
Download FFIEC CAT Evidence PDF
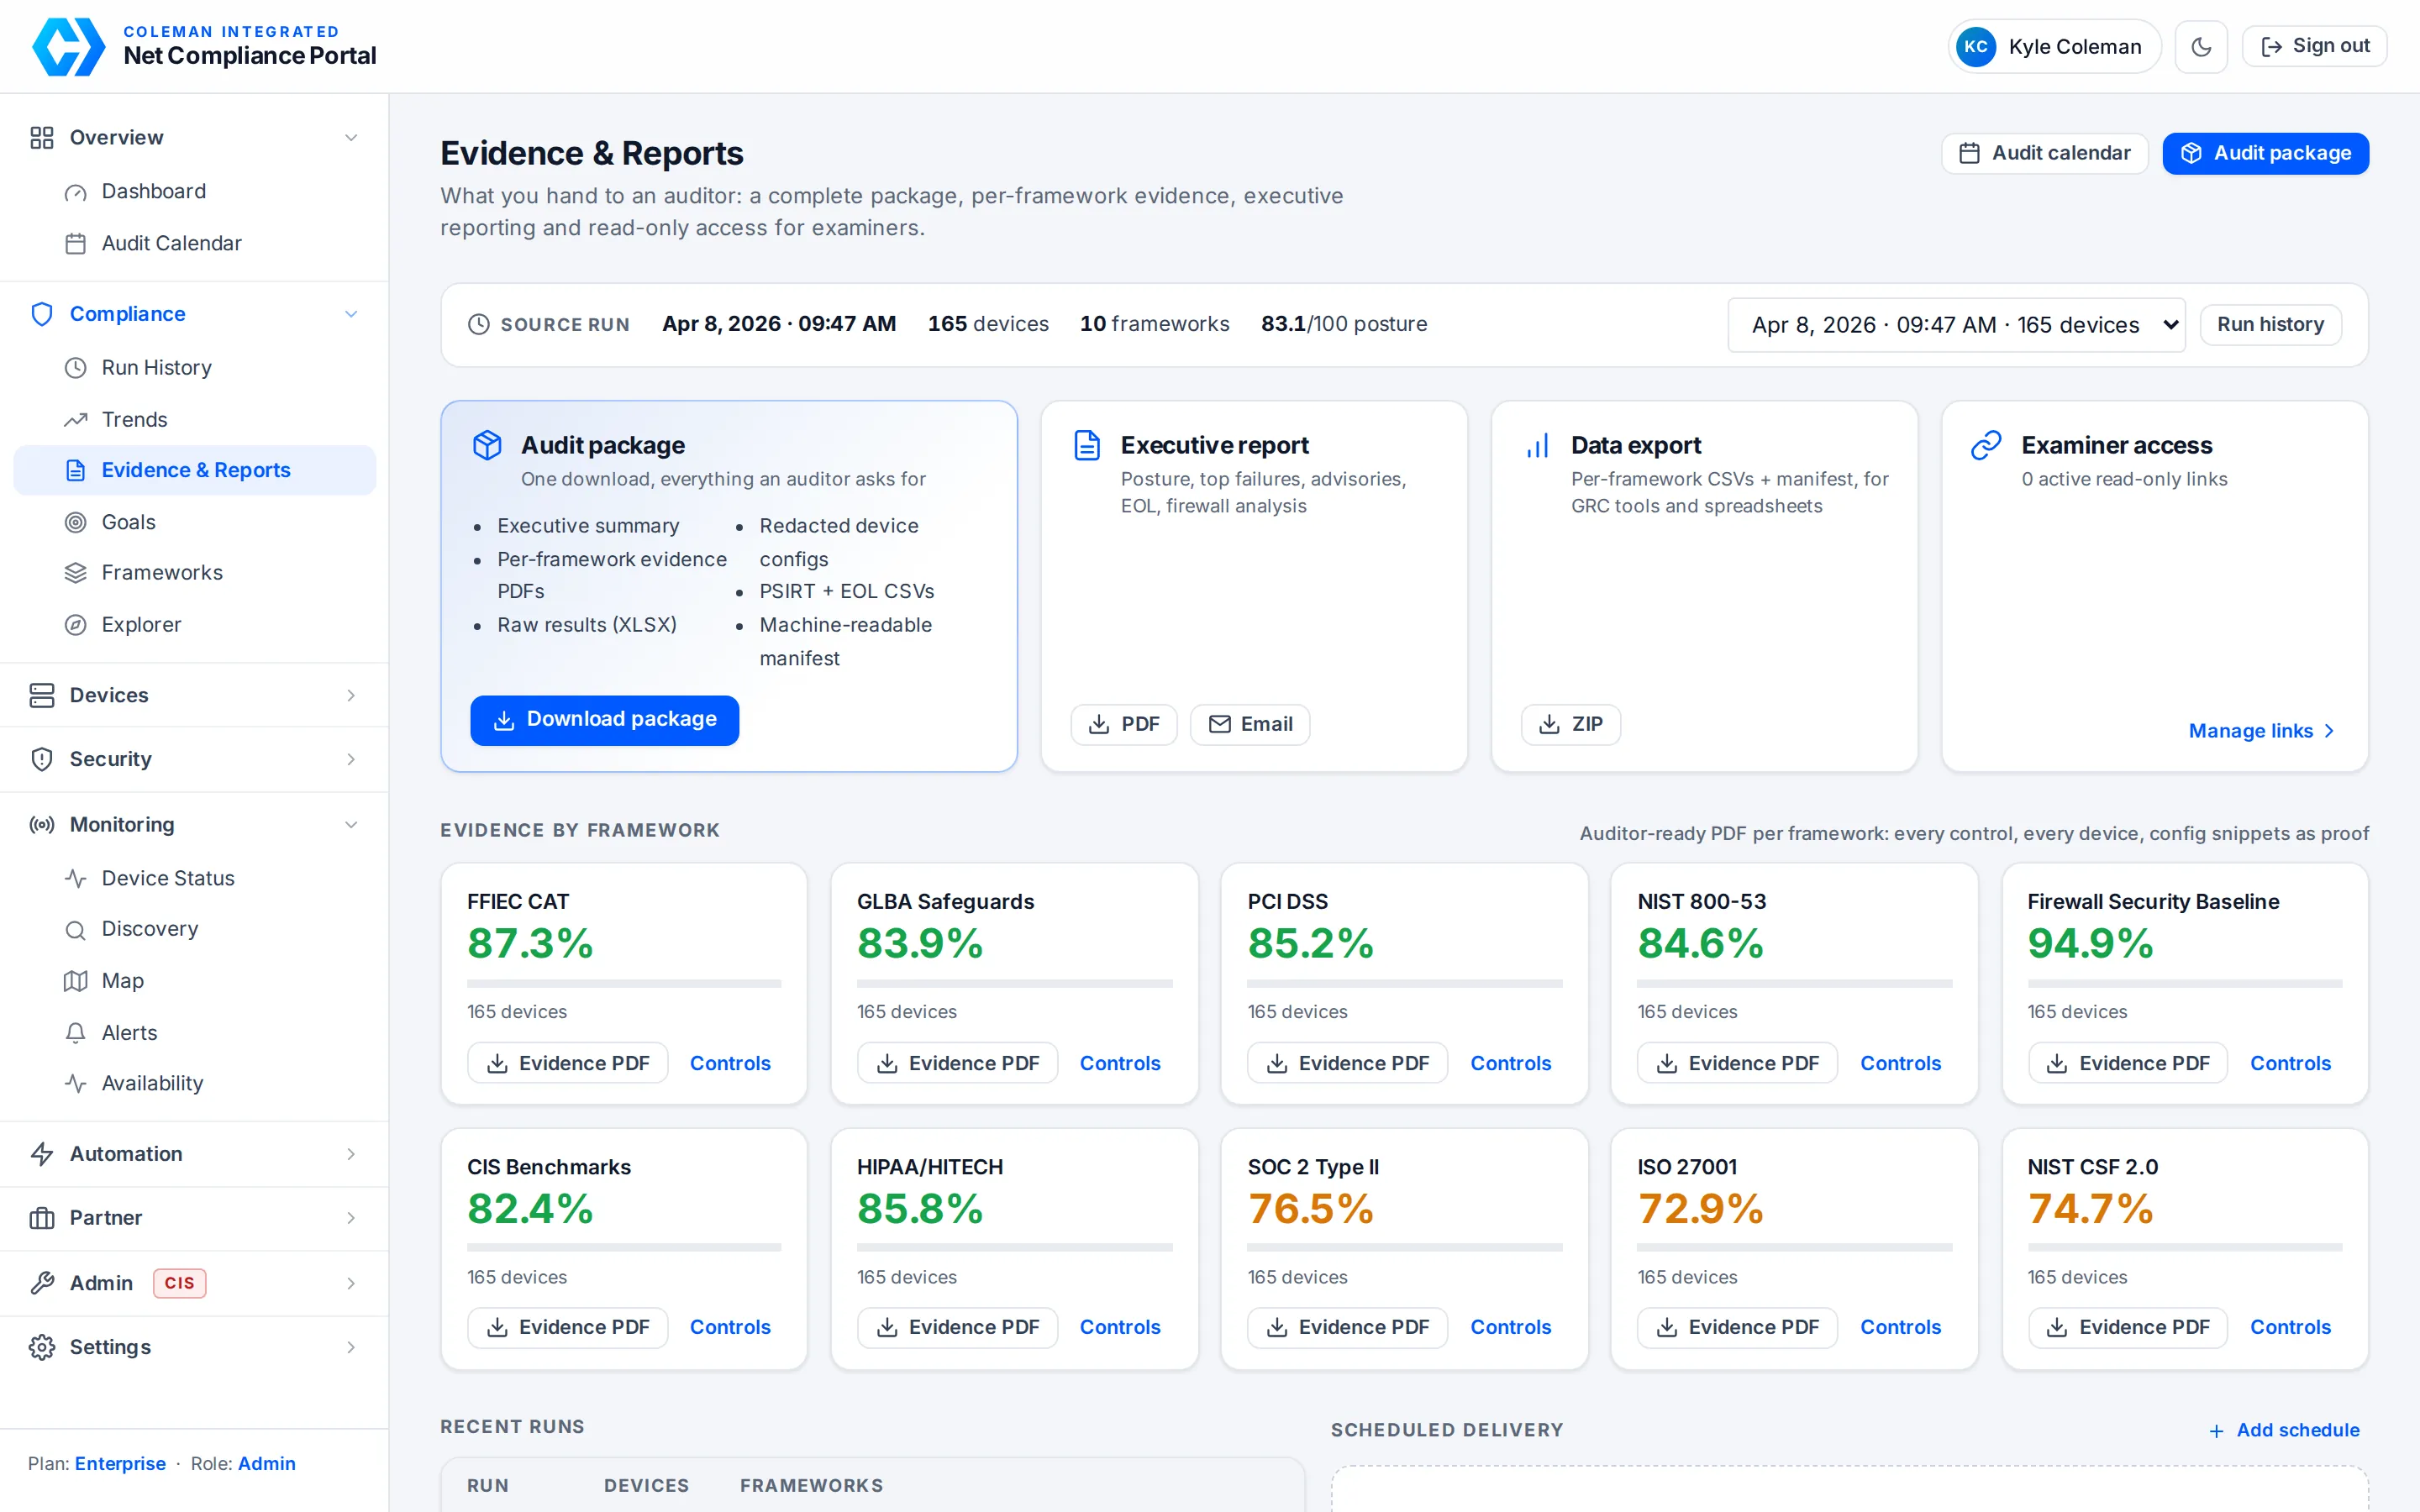[x=567, y=1063]
